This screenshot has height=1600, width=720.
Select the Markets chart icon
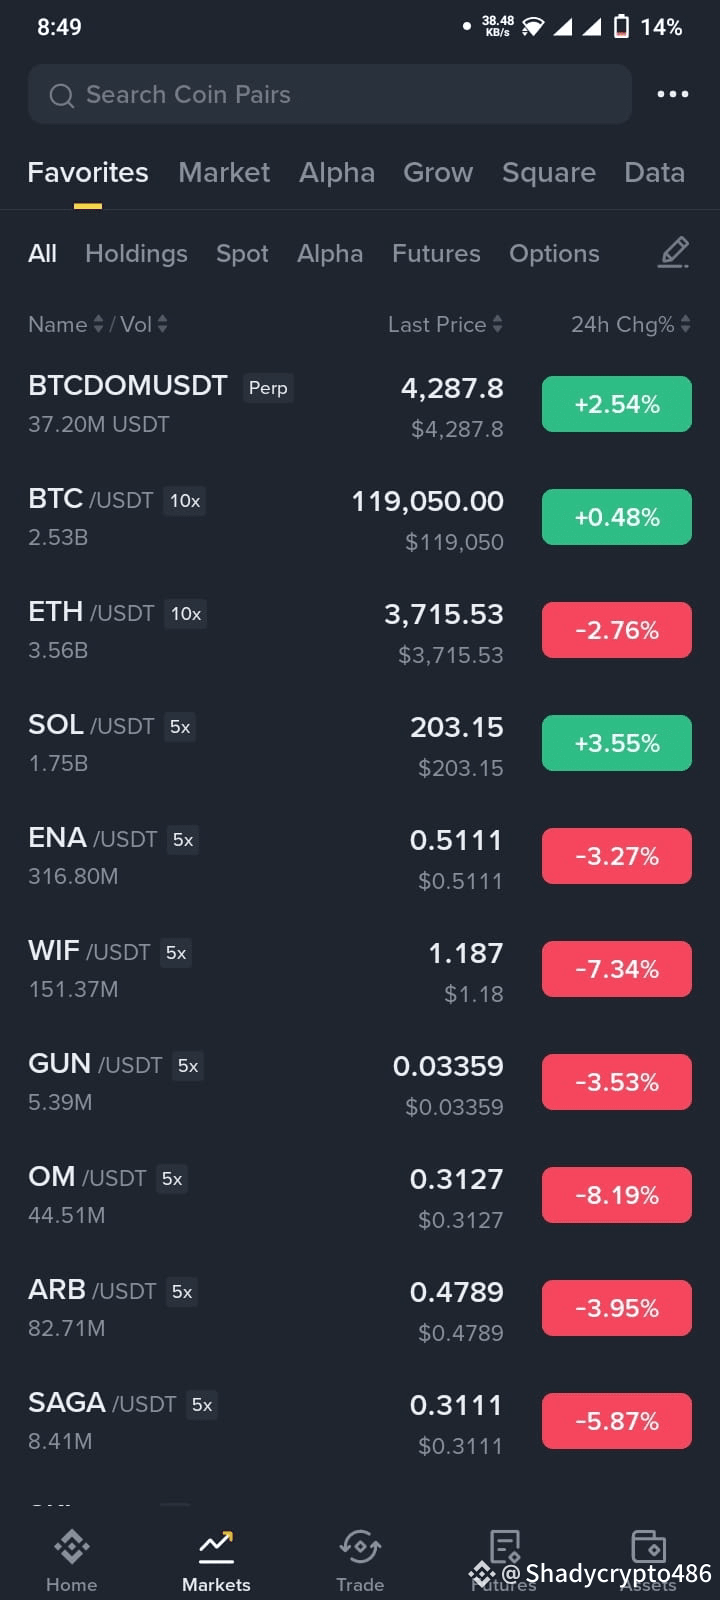[216, 1548]
